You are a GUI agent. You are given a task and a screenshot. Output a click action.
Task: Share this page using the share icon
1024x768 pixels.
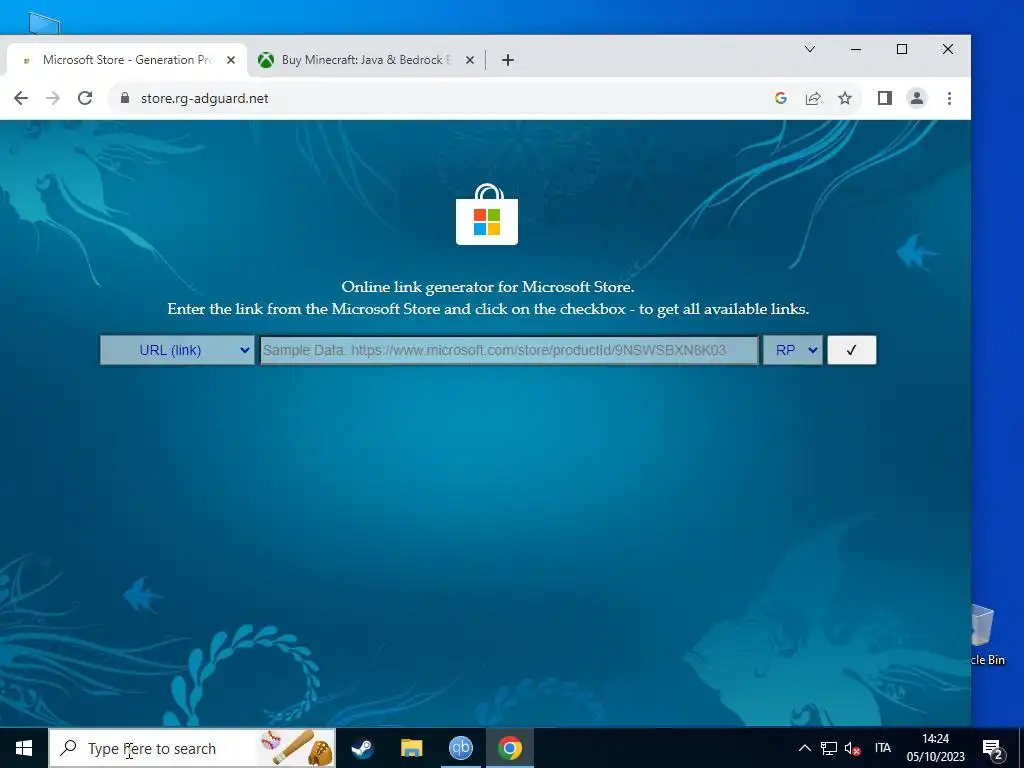812,98
